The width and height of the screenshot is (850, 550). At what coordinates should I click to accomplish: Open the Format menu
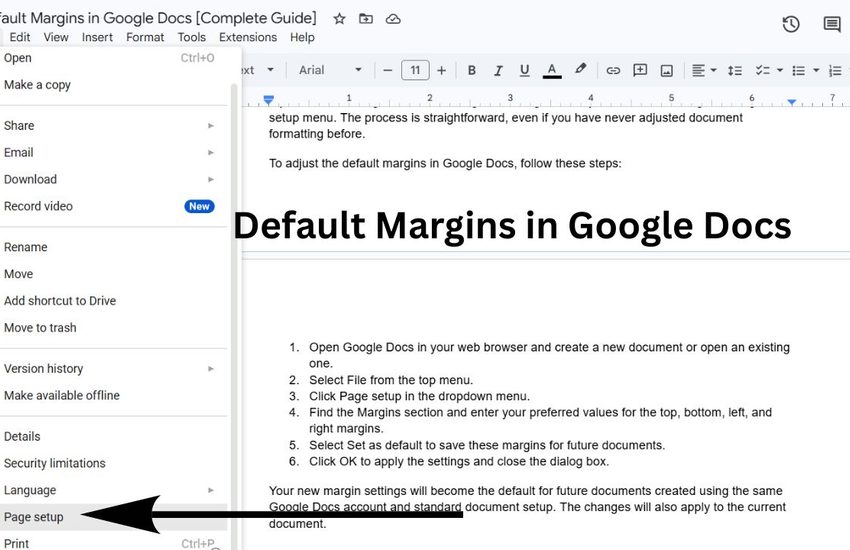[x=145, y=37]
